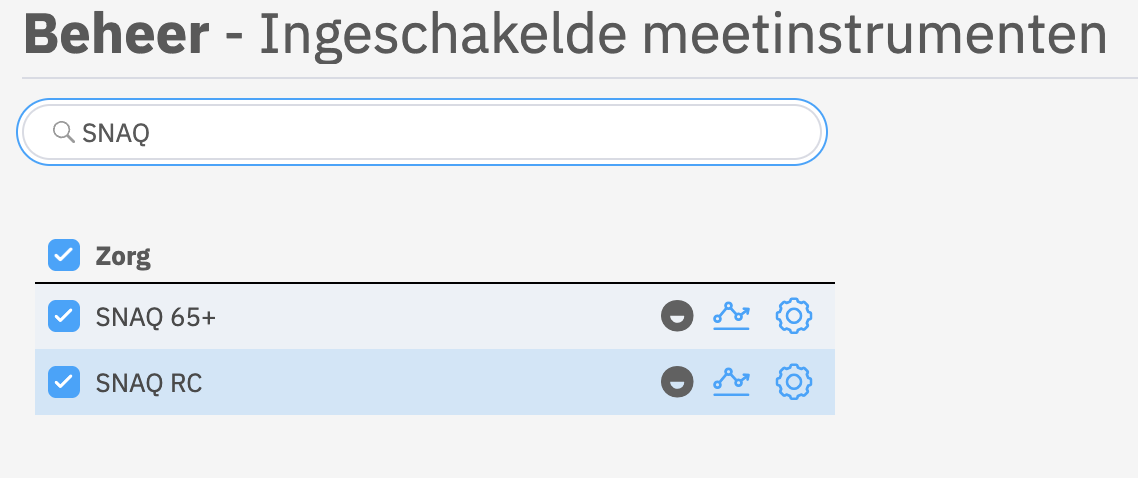Open the gear settings icon for SNAQ RC

coord(794,381)
